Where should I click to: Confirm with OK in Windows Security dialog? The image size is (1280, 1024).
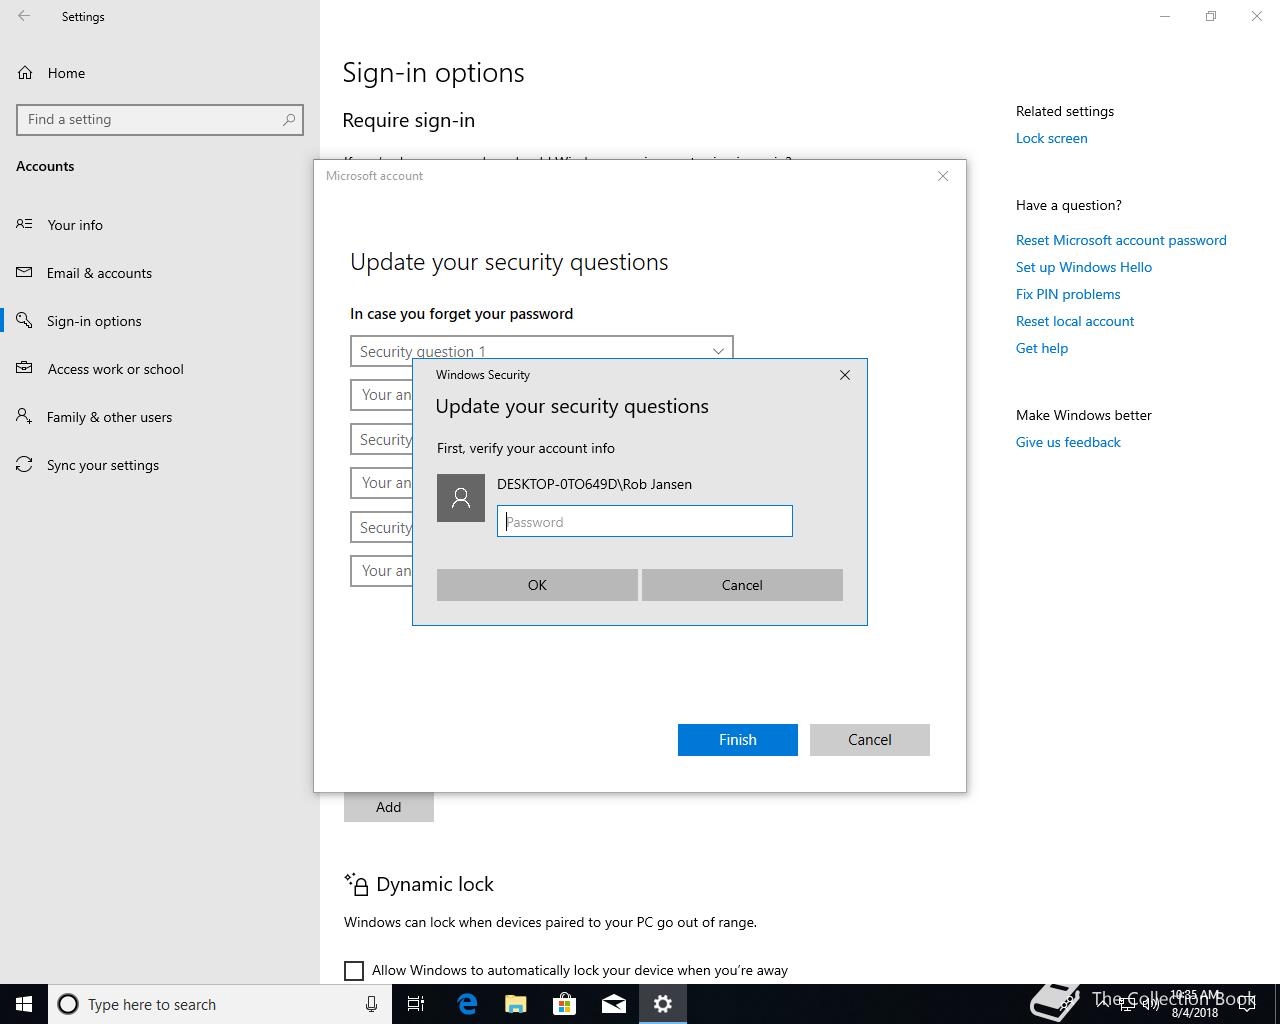tap(537, 585)
